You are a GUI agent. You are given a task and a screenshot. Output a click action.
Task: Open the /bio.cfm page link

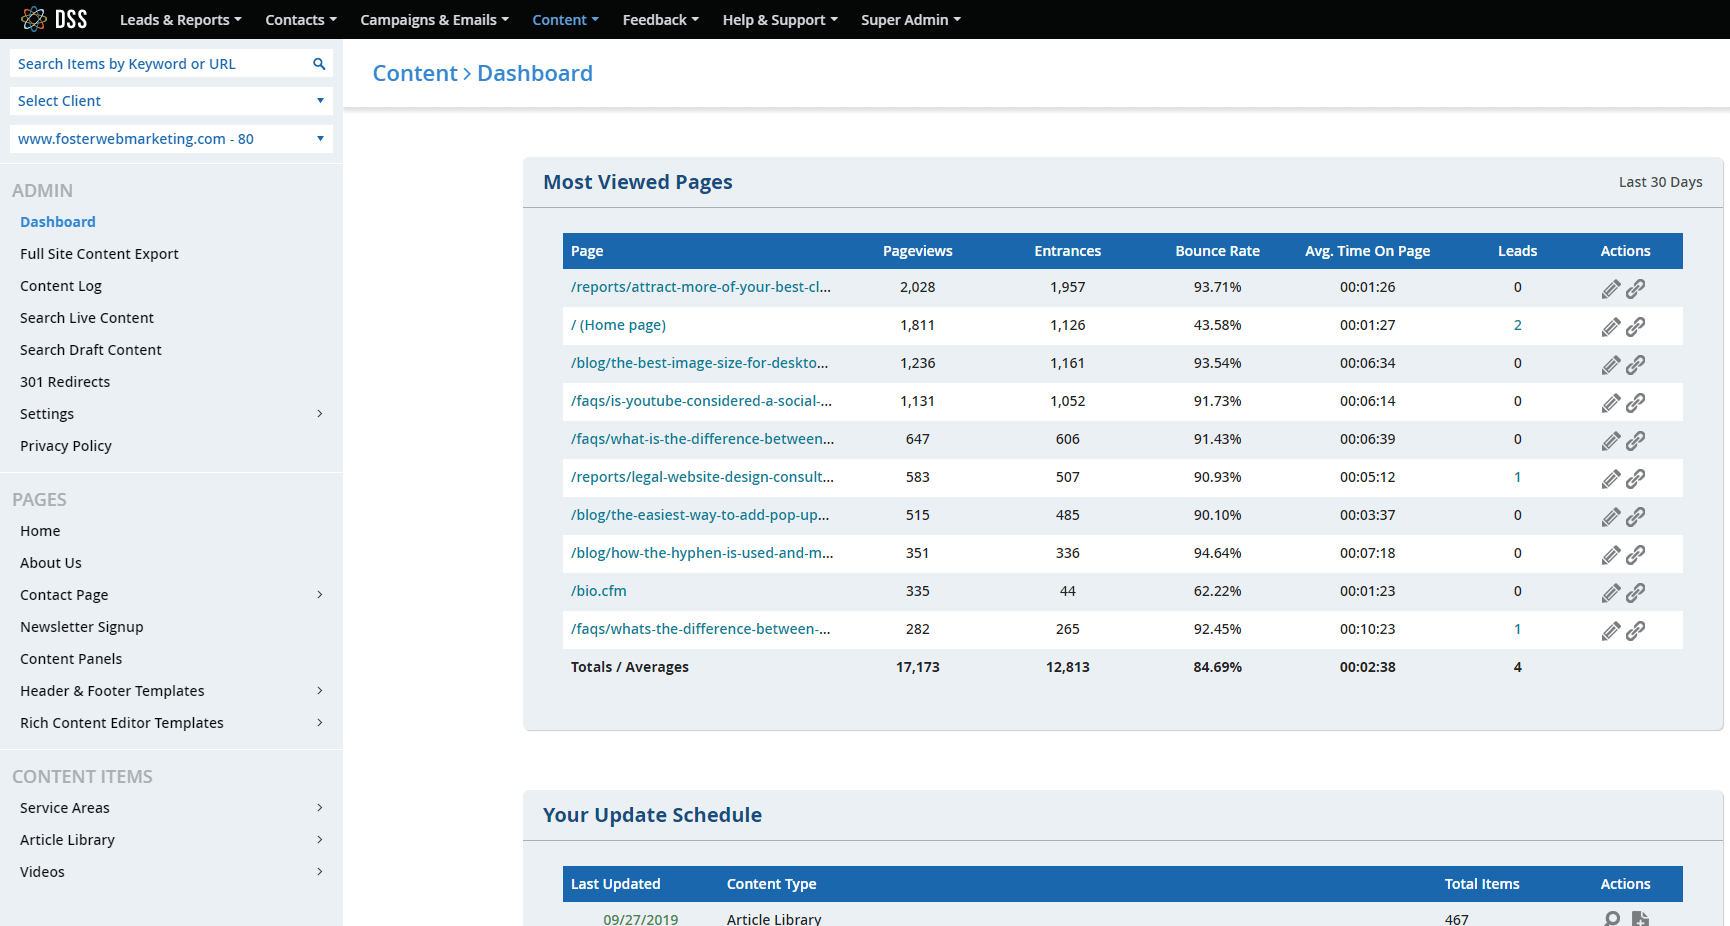click(x=598, y=591)
